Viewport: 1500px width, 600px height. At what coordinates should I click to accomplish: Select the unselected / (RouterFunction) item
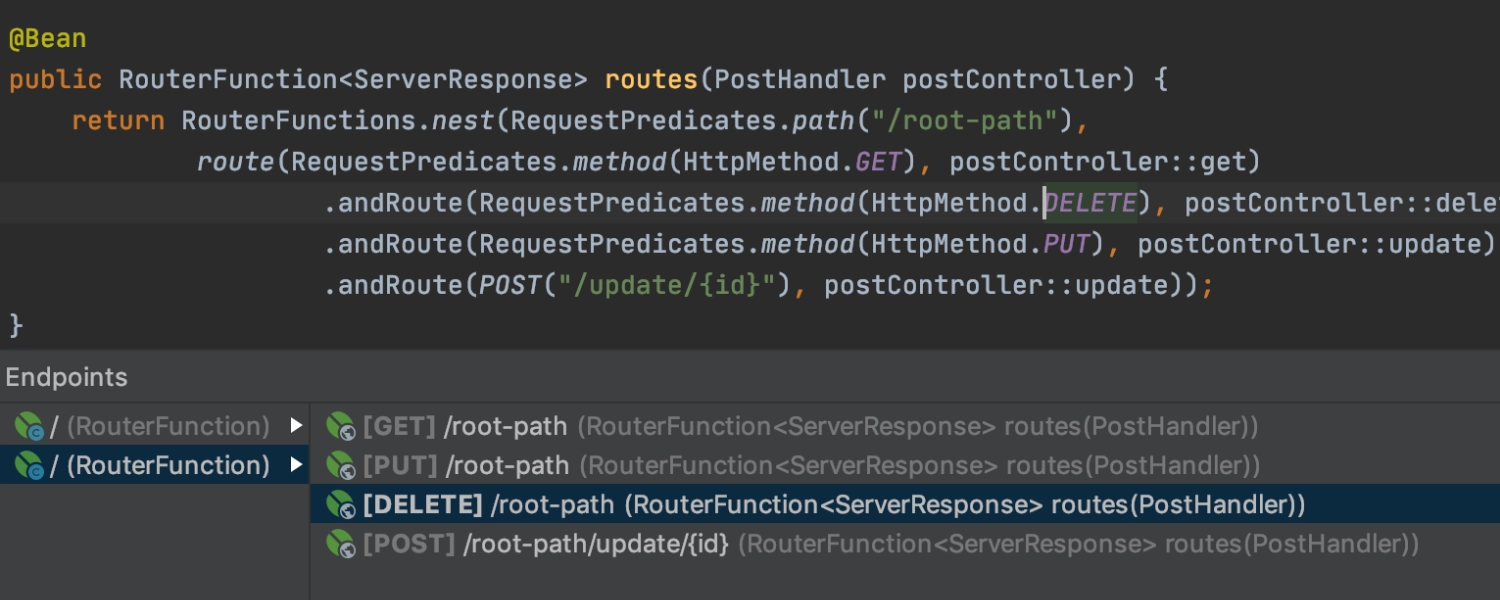[x=155, y=427]
